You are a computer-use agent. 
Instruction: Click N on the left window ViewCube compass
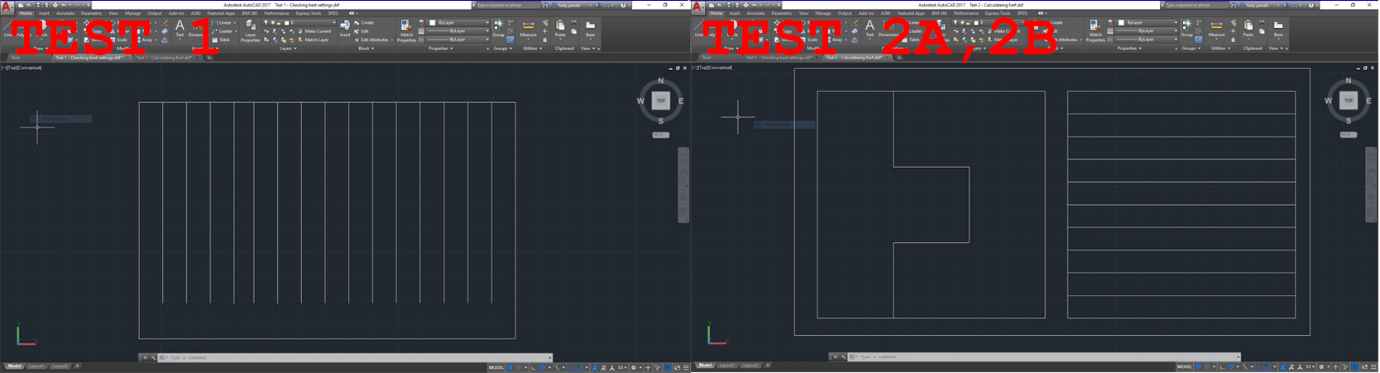click(x=660, y=82)
